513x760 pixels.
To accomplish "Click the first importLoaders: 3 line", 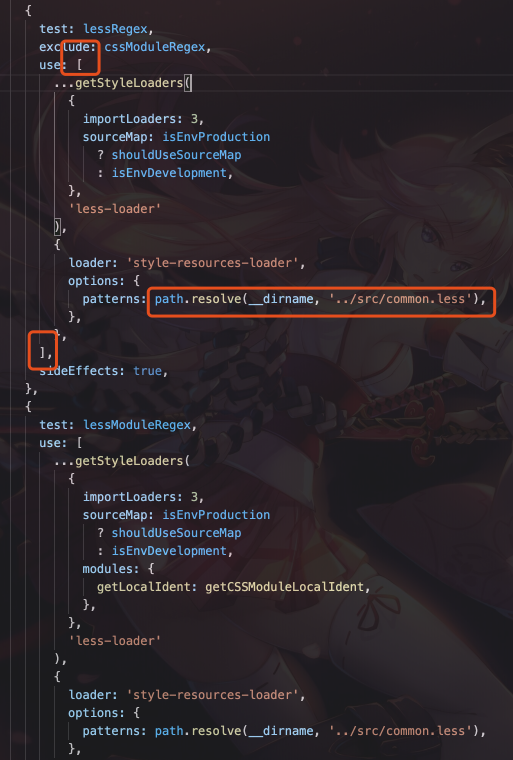I will pos(143,119).
